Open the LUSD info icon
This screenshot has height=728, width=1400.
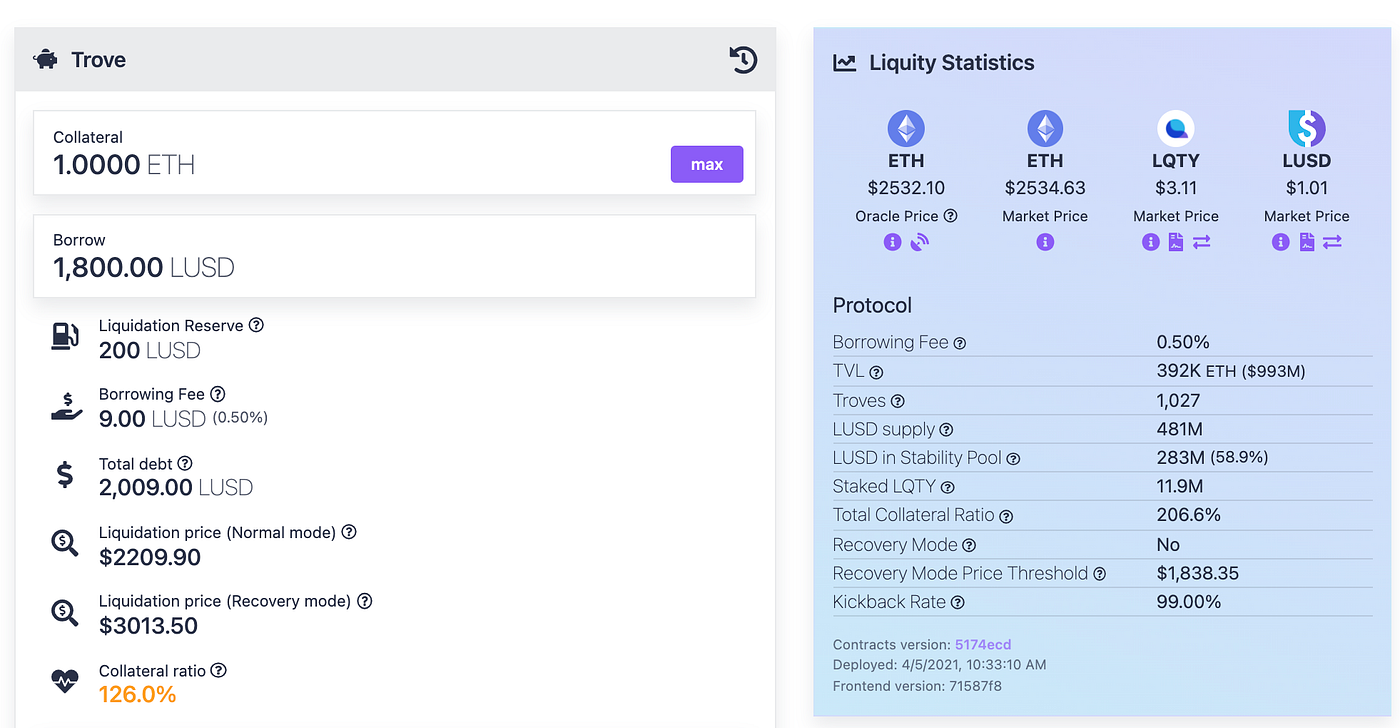pyautogui.click(x=1281, y=242)
